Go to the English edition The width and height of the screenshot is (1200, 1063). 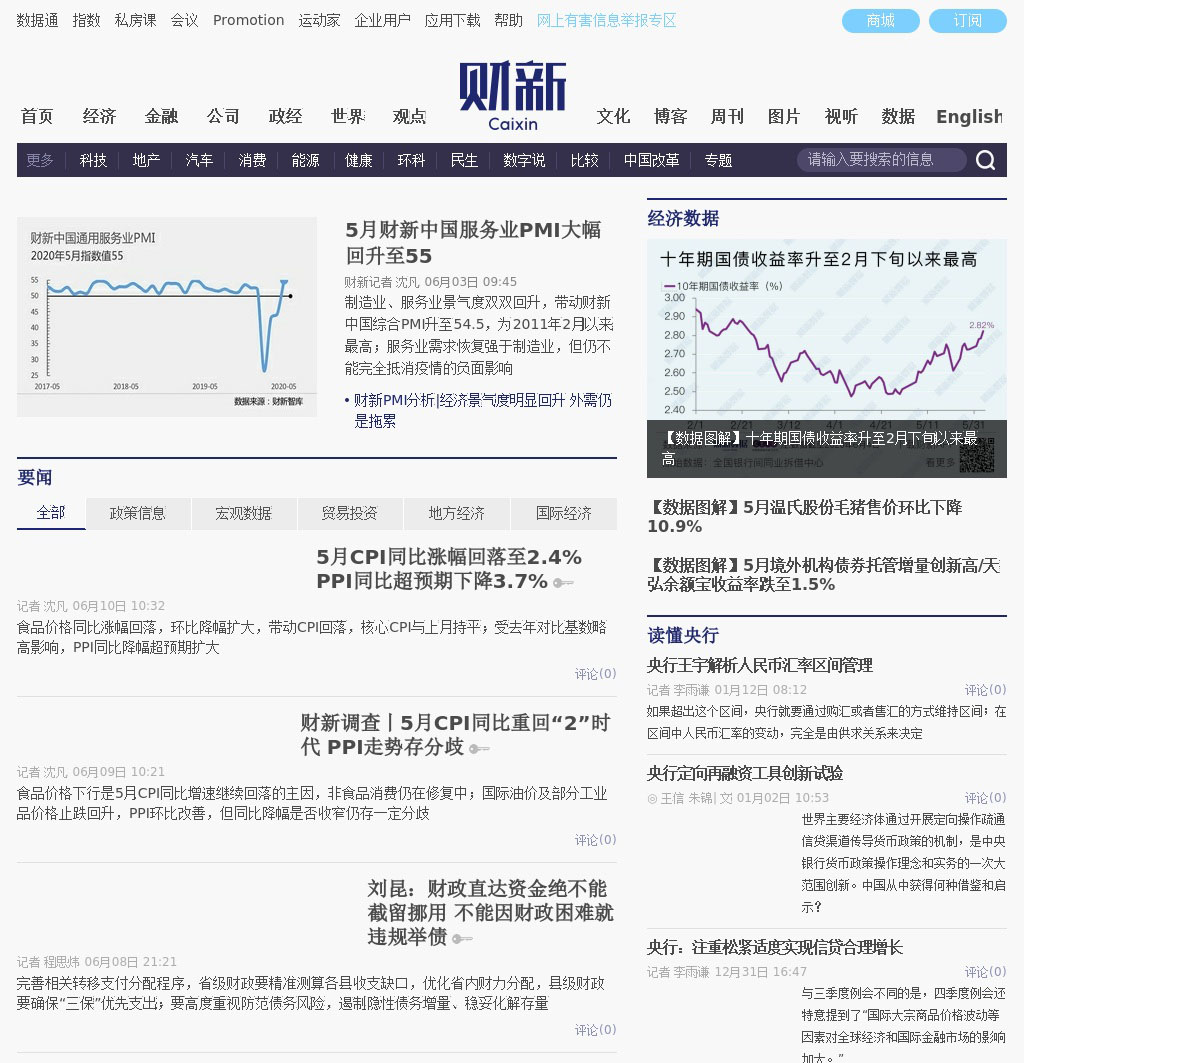coord(968,117)
